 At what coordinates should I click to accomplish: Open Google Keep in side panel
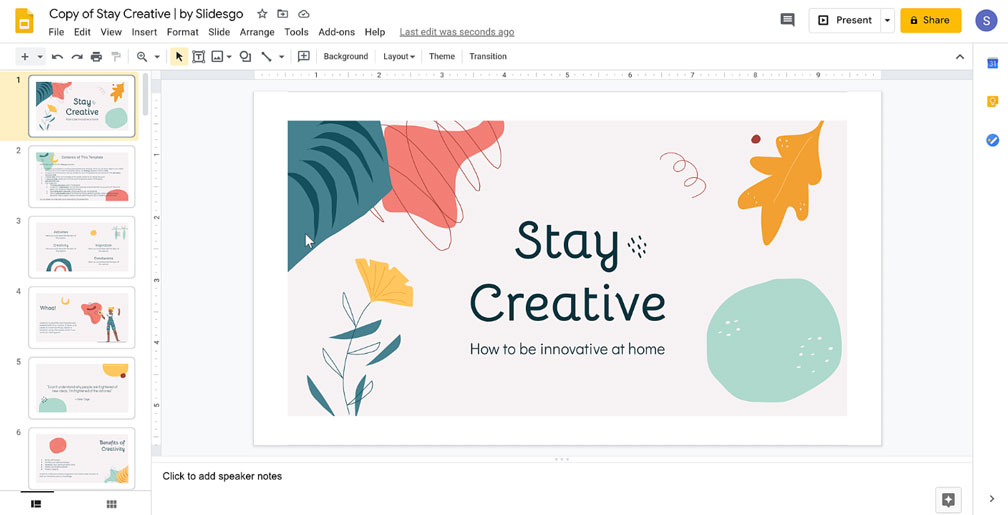[x=992, y=101]
